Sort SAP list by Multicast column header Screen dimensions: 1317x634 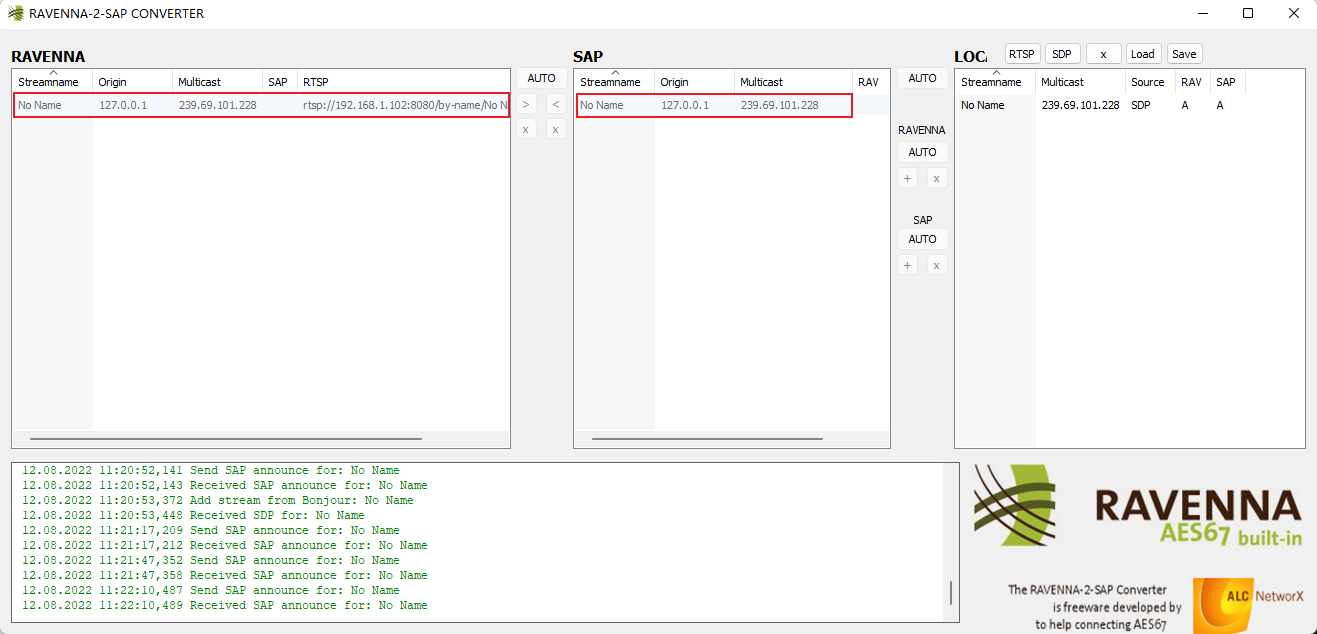pos(793,82)
